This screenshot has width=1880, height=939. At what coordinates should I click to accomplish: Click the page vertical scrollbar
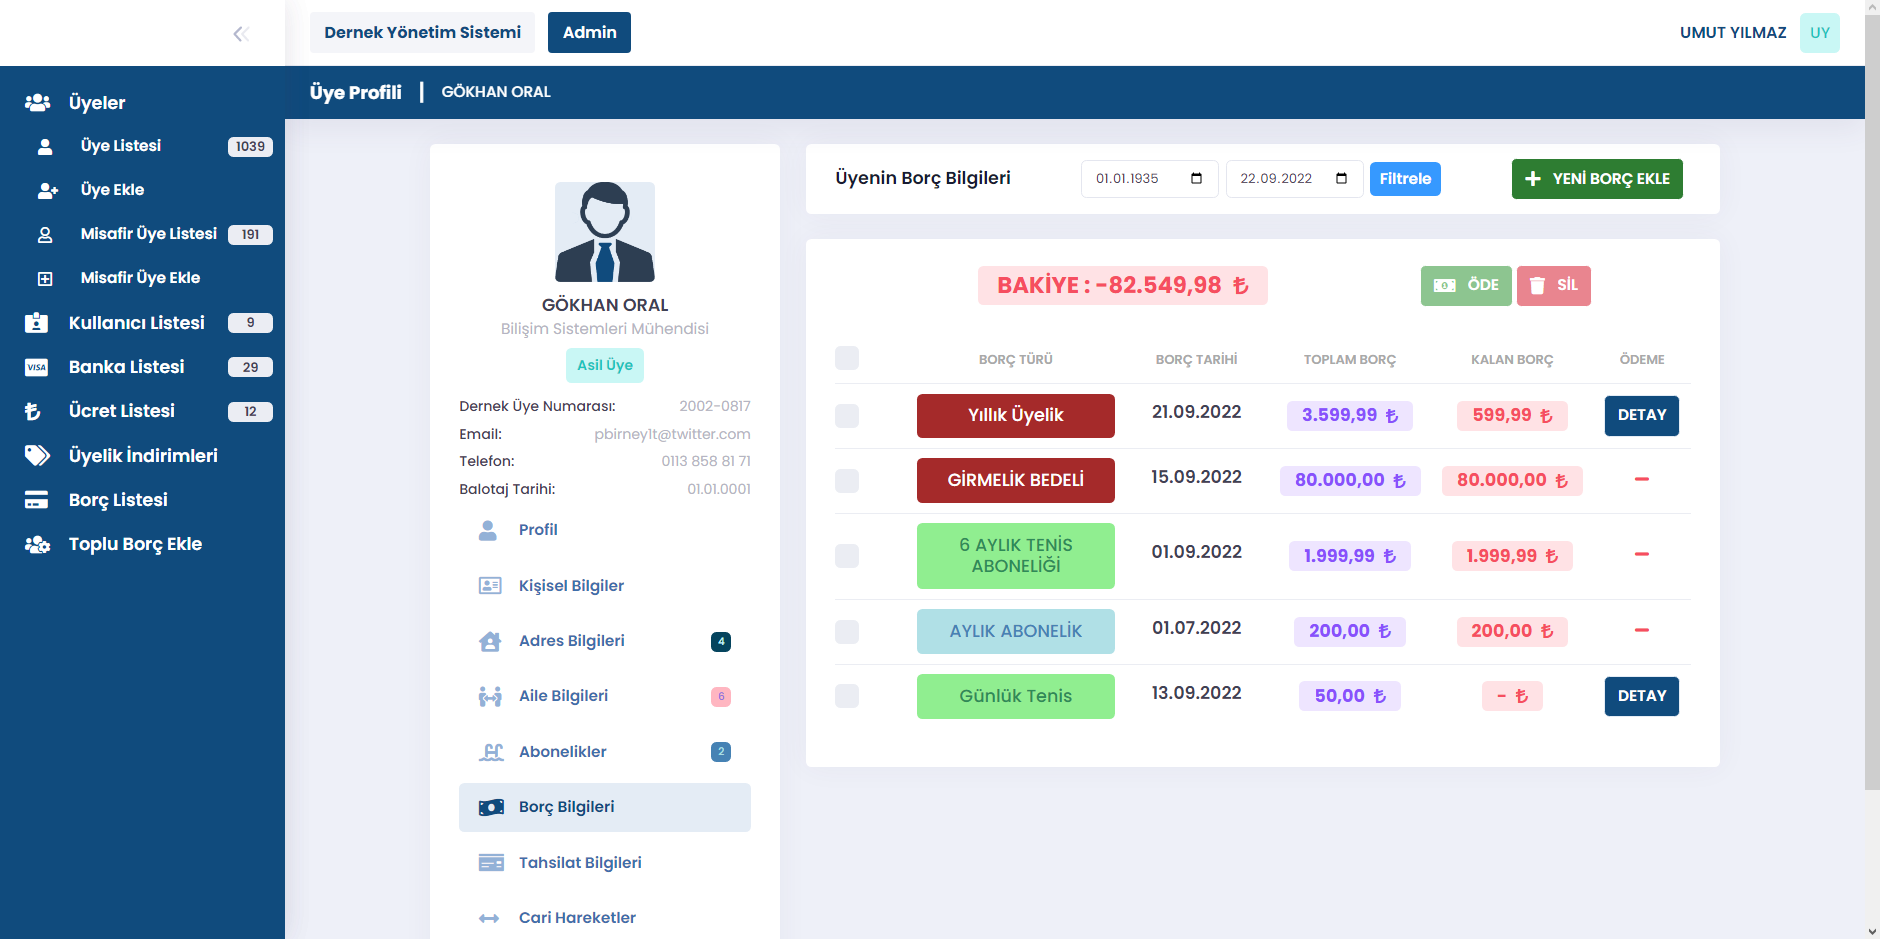click(1872, 400)
